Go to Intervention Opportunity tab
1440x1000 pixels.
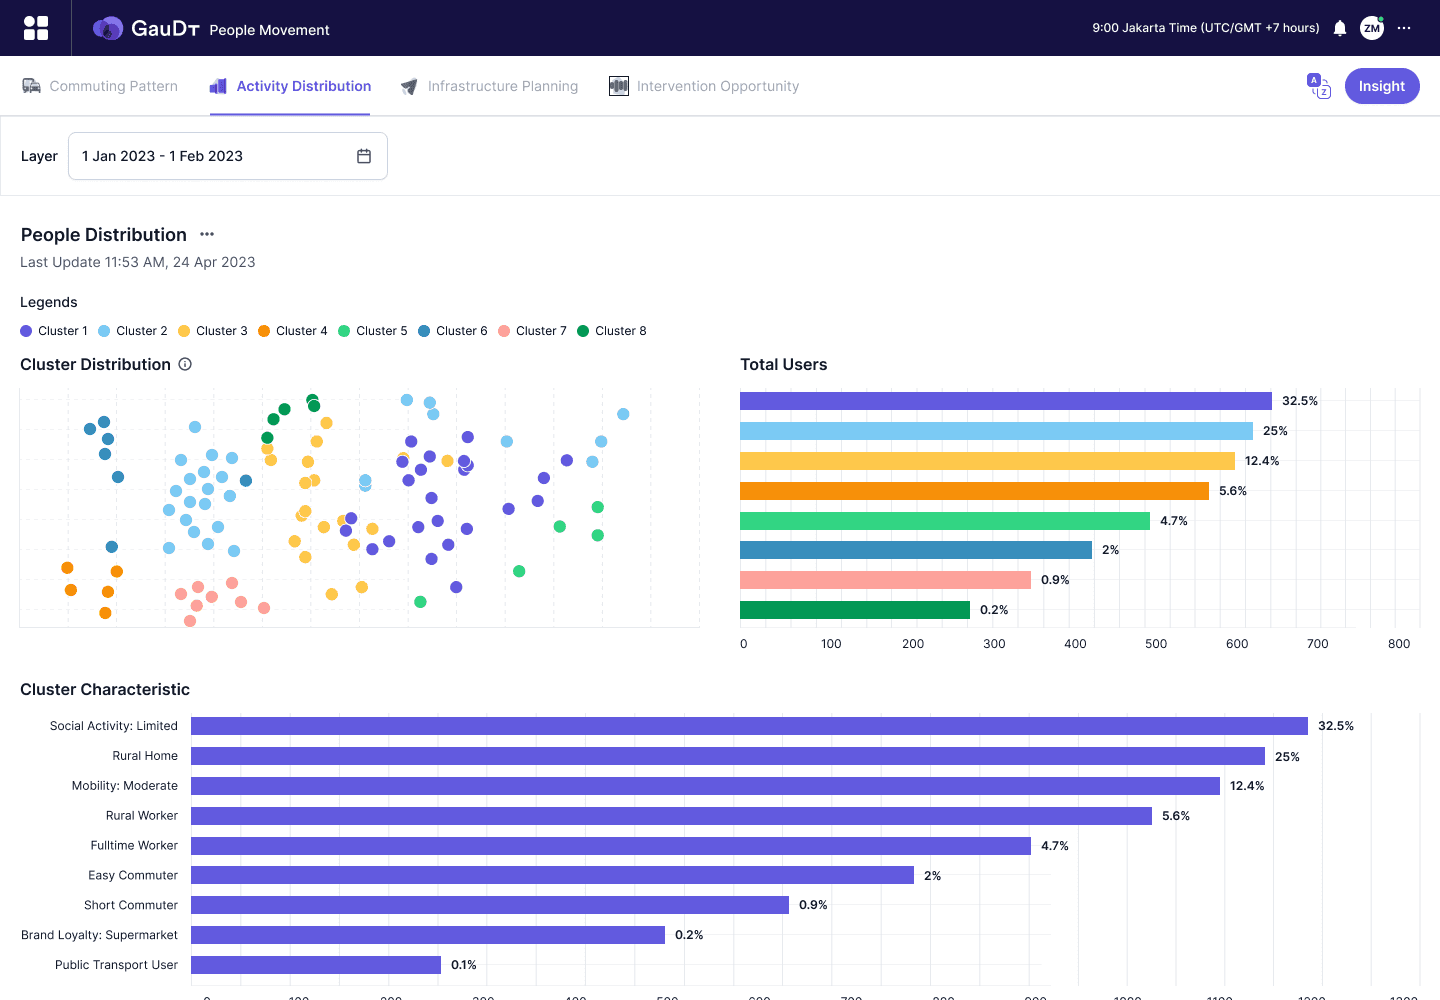pos(704,86)
